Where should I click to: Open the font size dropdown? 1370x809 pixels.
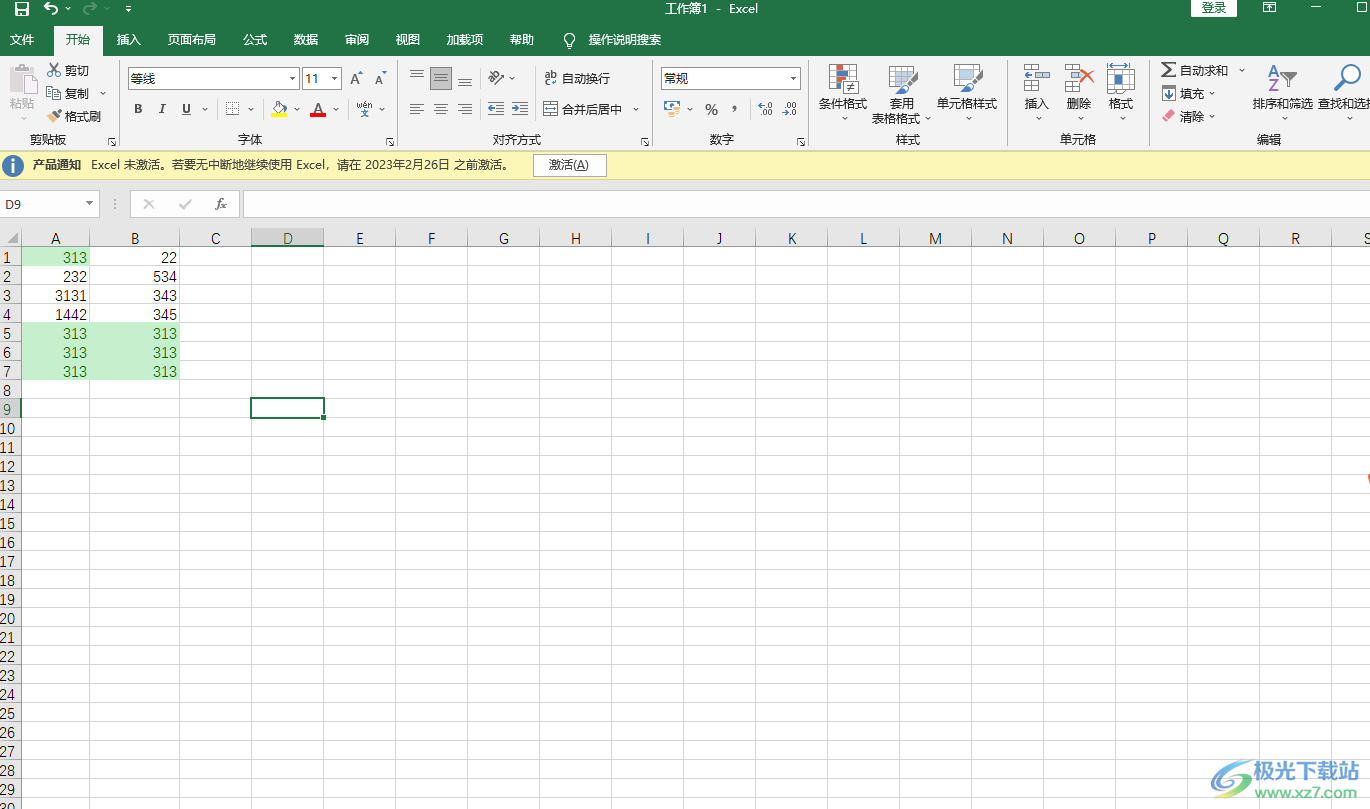335,78
